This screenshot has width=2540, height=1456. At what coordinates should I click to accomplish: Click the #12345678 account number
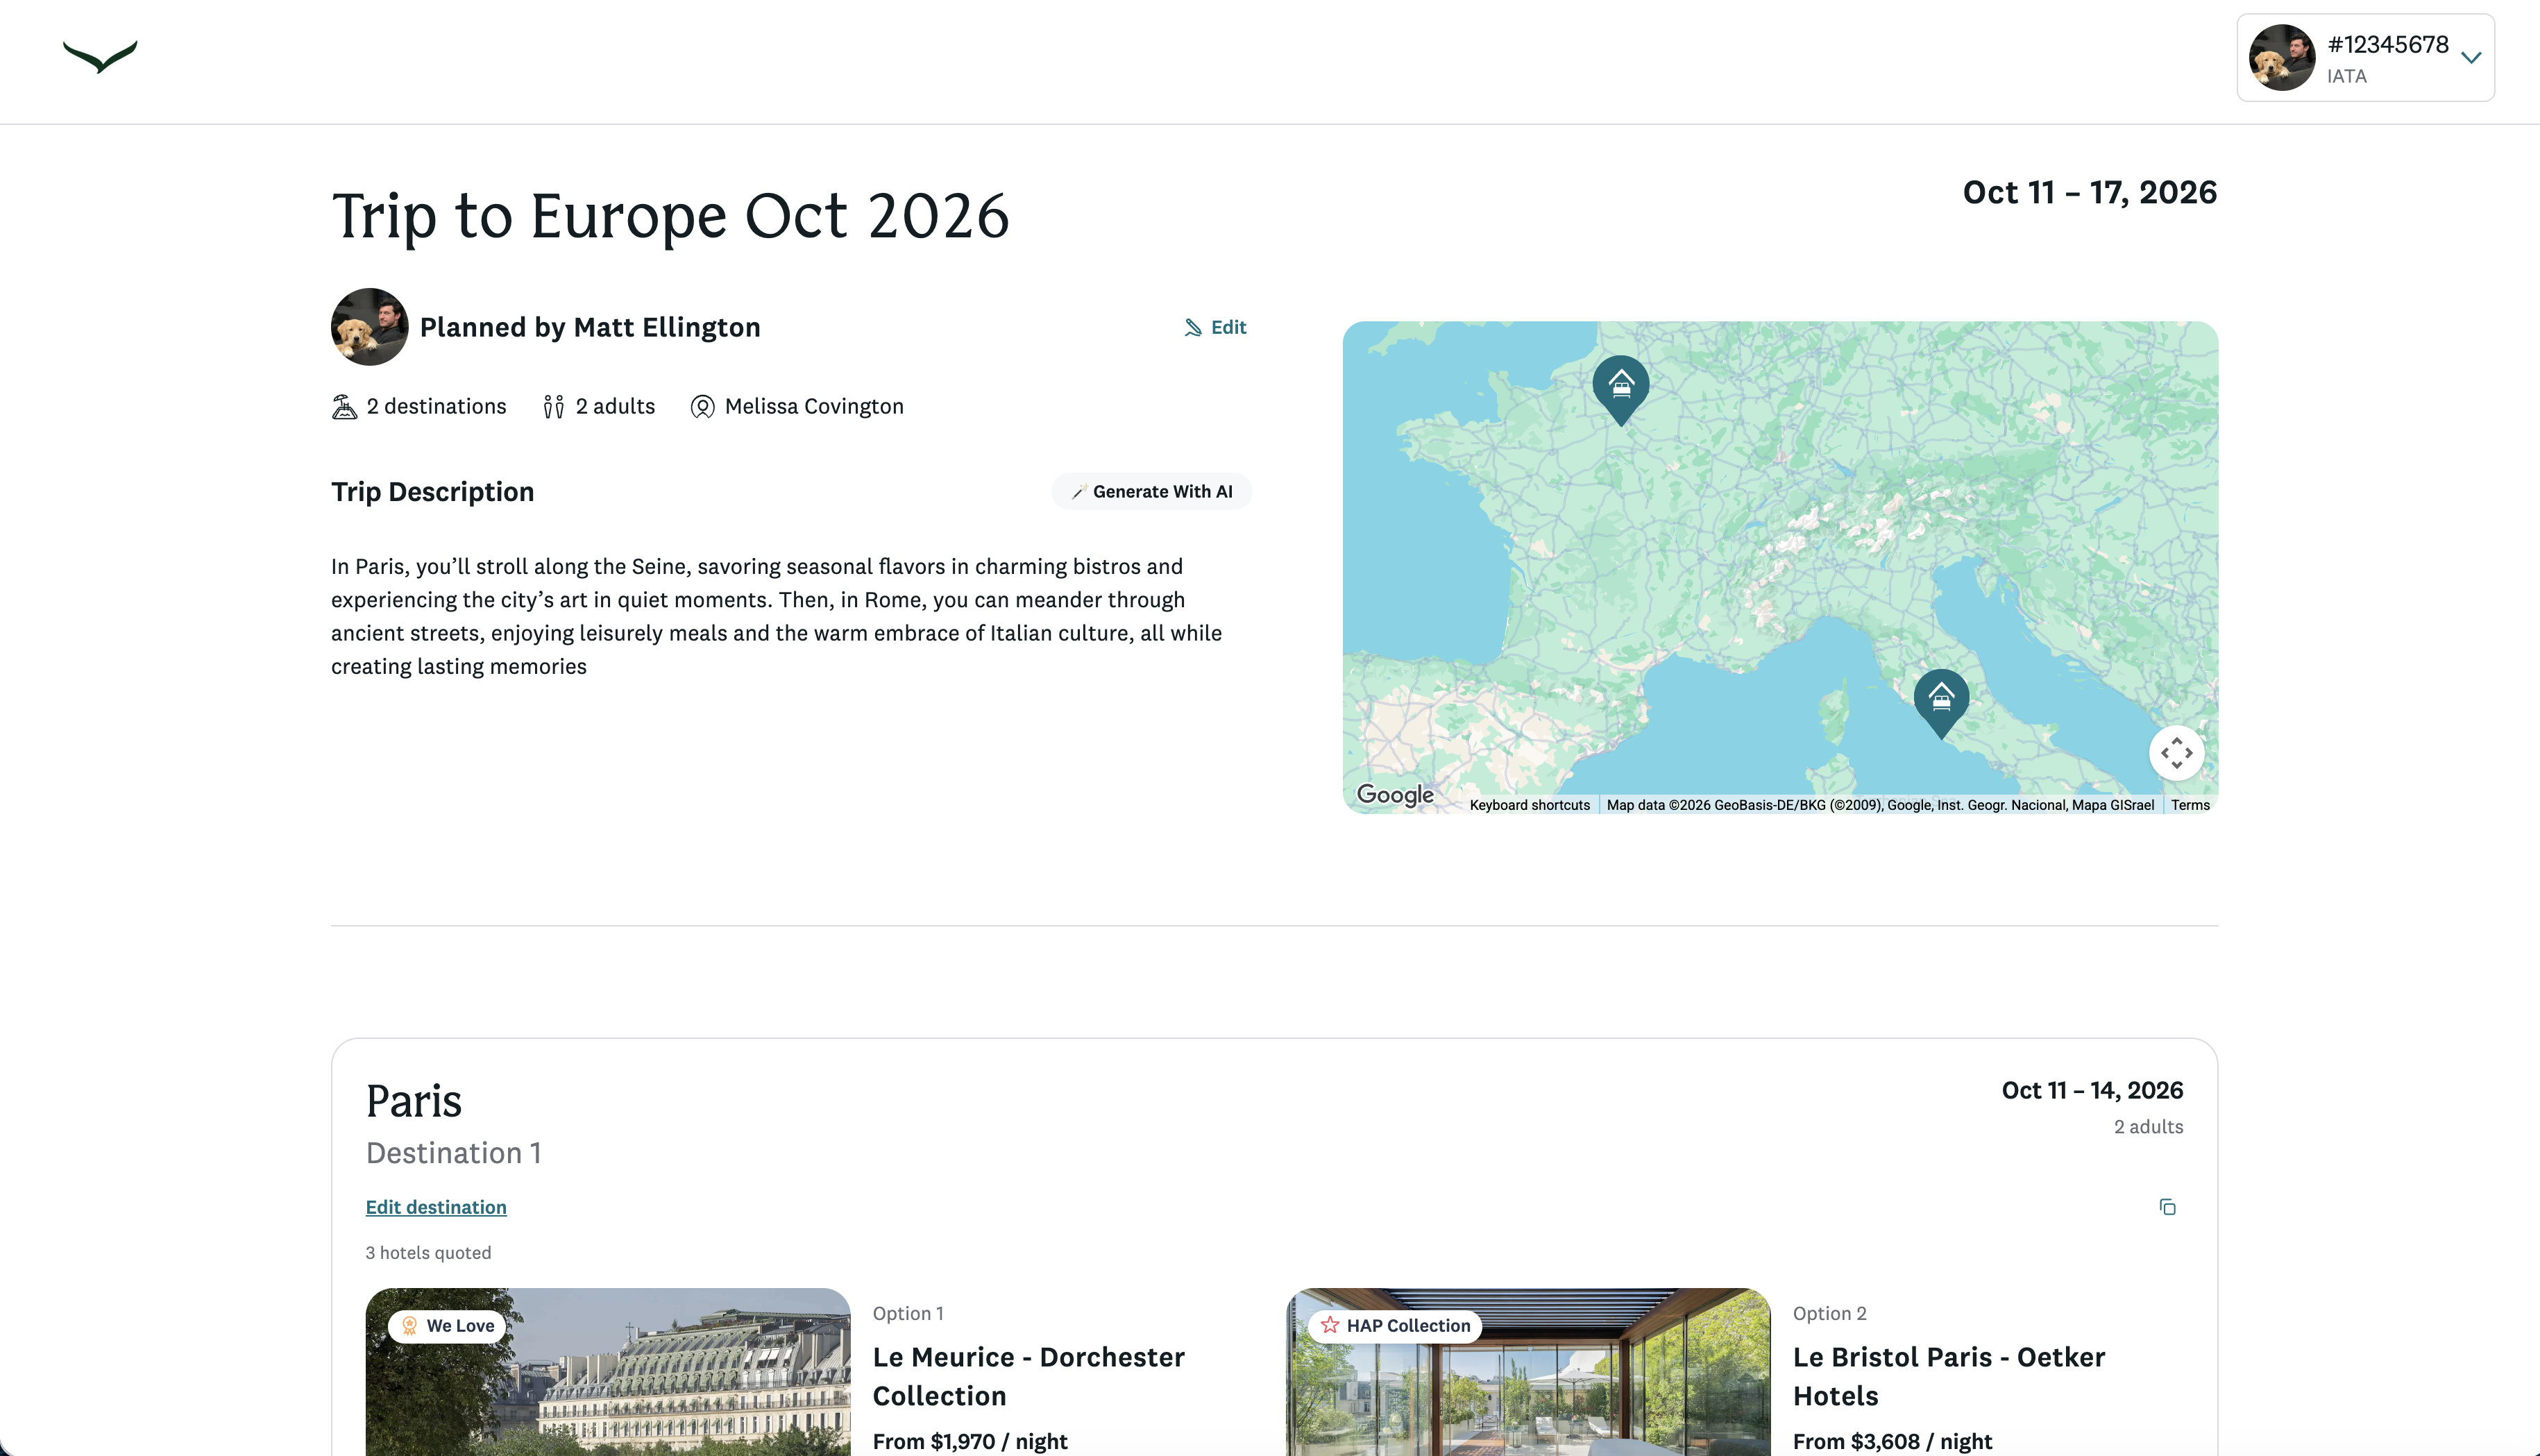click(x=2388, y=45)
